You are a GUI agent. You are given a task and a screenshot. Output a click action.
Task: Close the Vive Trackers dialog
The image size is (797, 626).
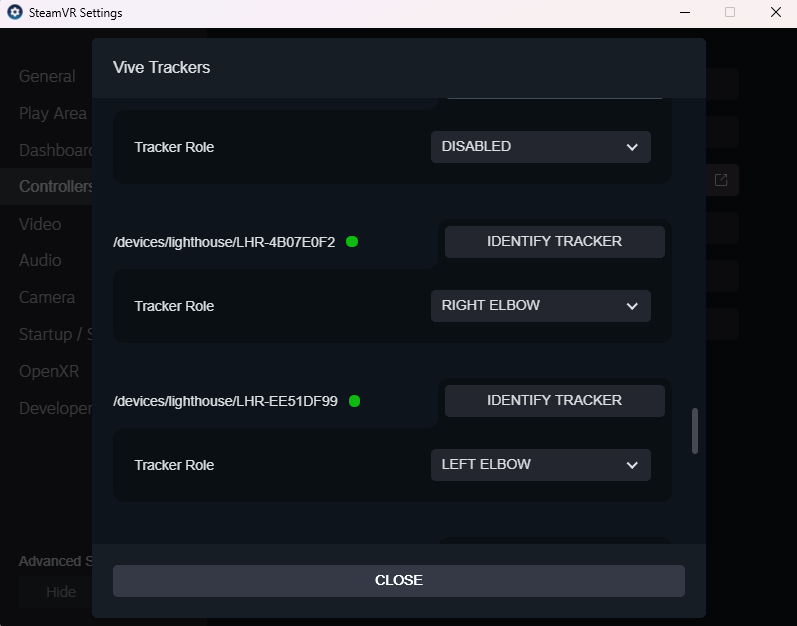398,581
